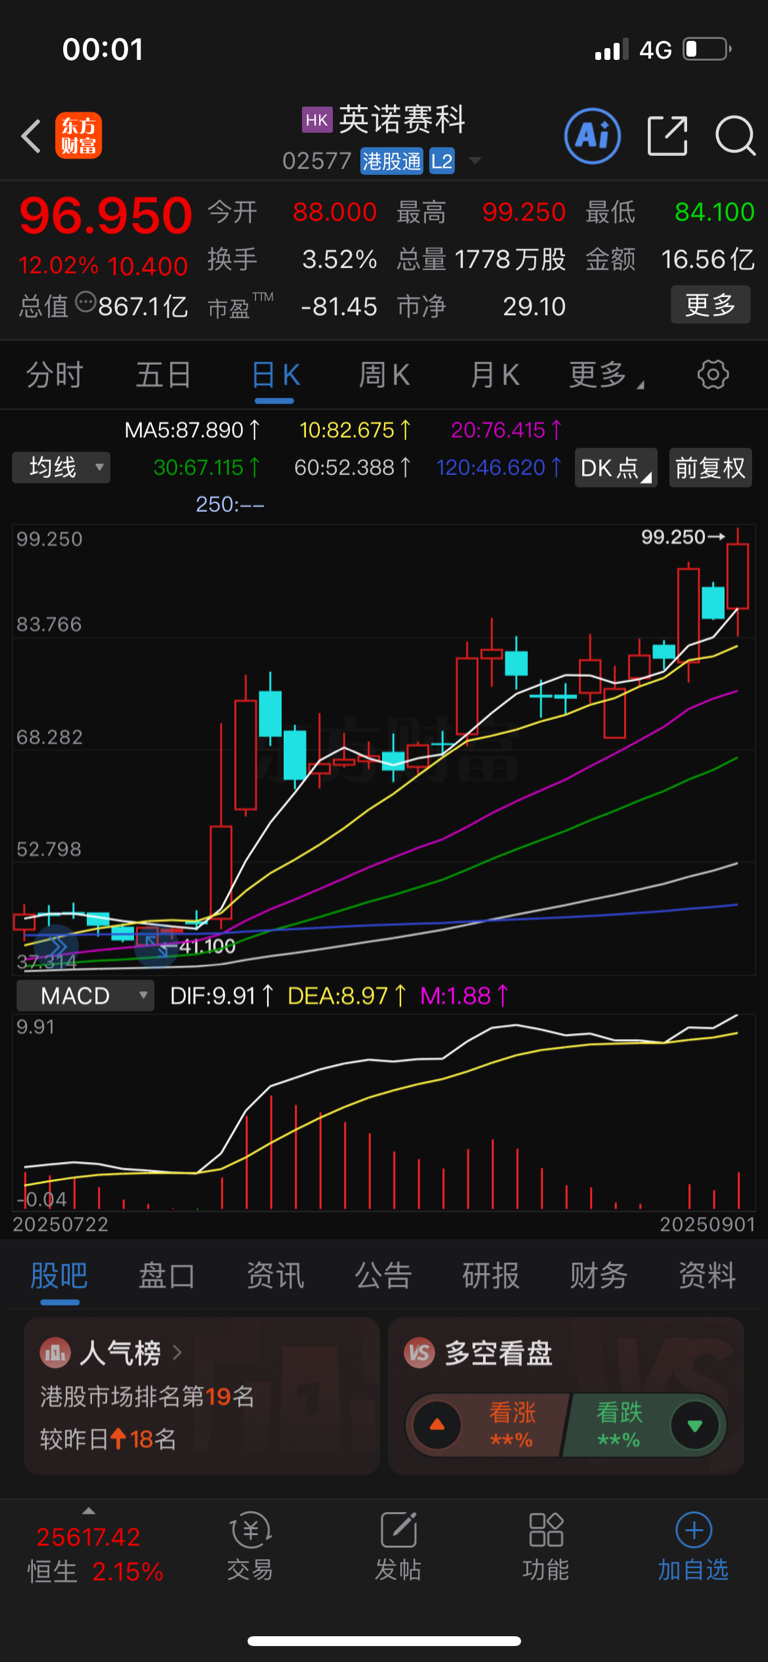Screen dimensions: 768x1663
Task: Tap the 金额 16.56亿 value
Action: tap(708, 260)
